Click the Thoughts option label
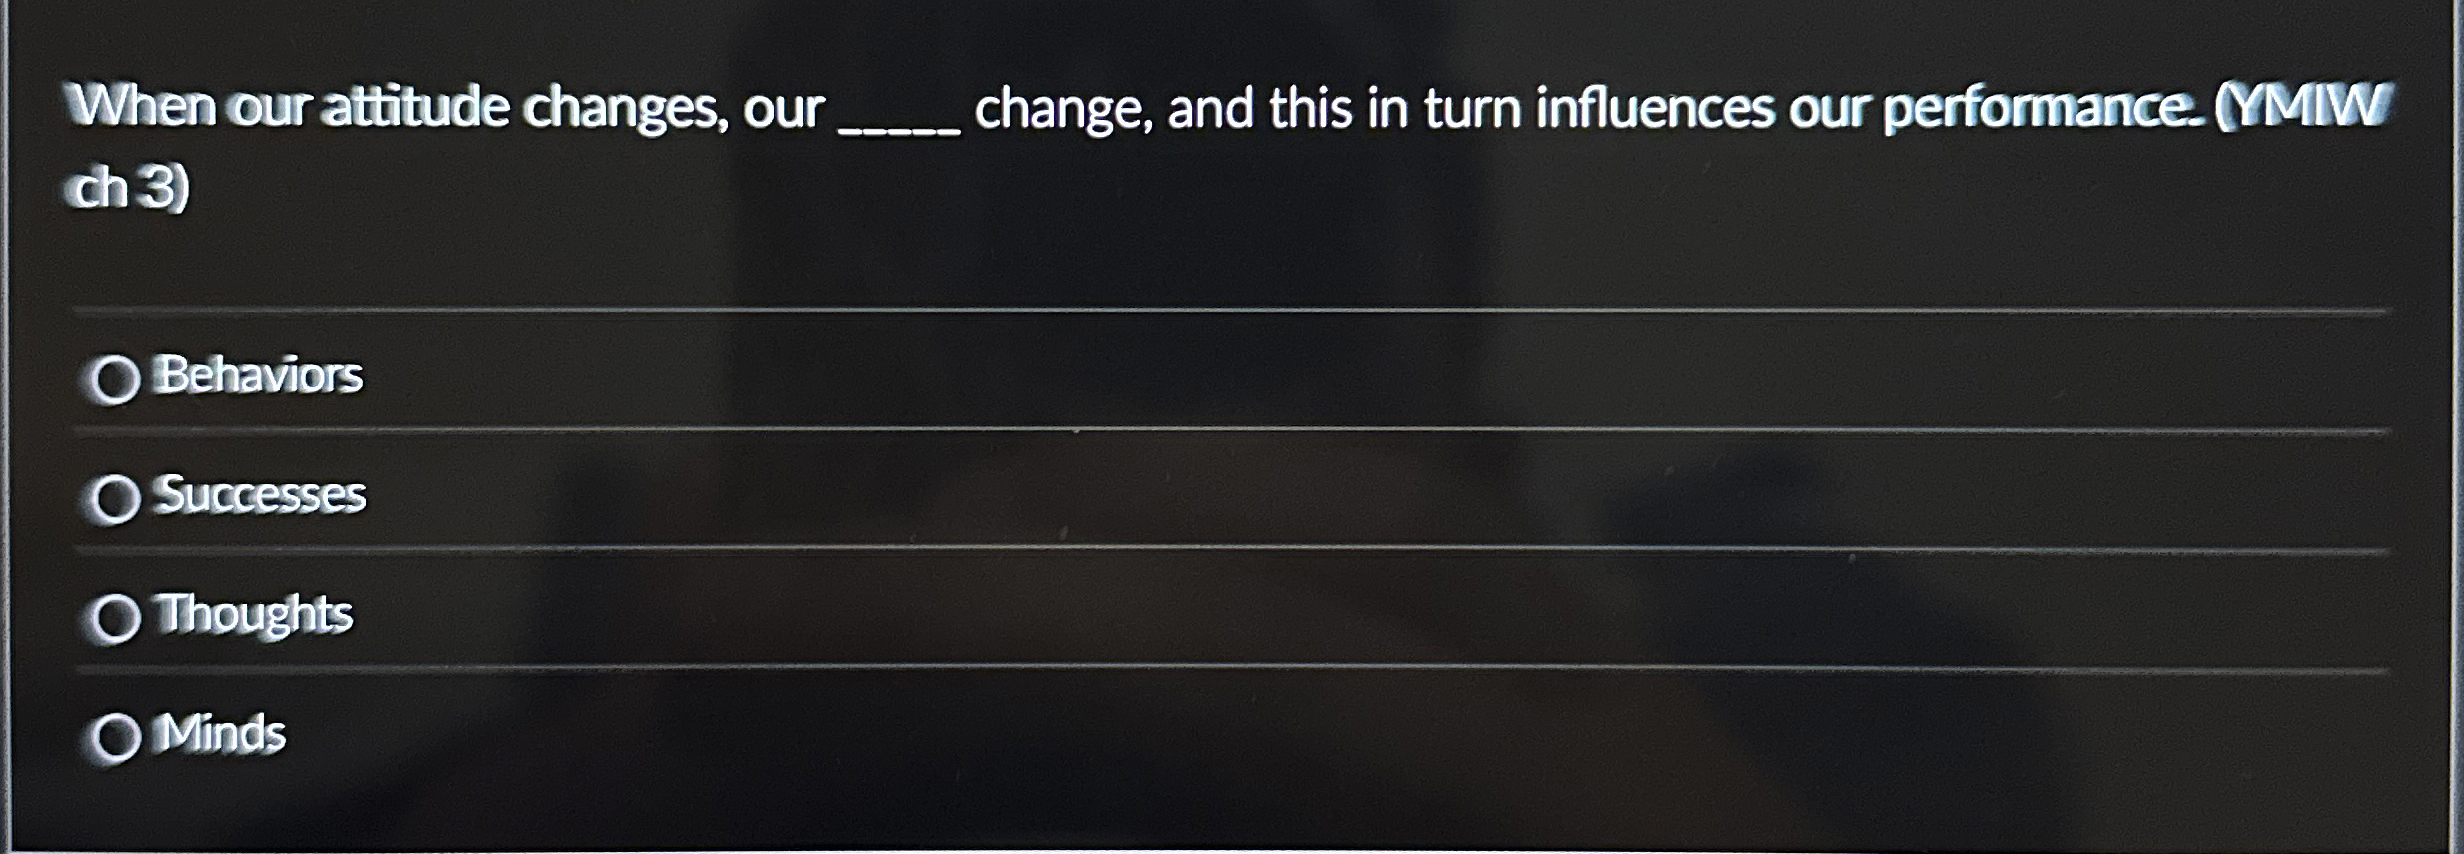 click(254, 615)
